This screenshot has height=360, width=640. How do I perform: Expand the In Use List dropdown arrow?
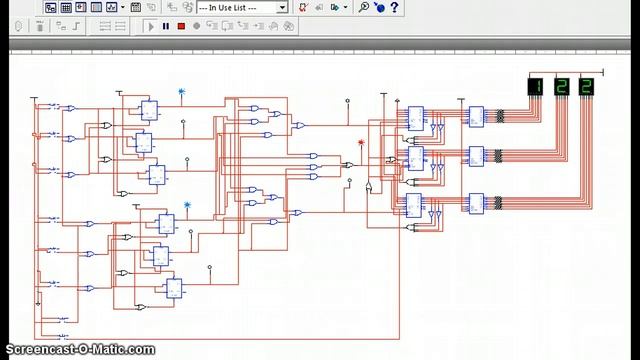coord(282,8)
